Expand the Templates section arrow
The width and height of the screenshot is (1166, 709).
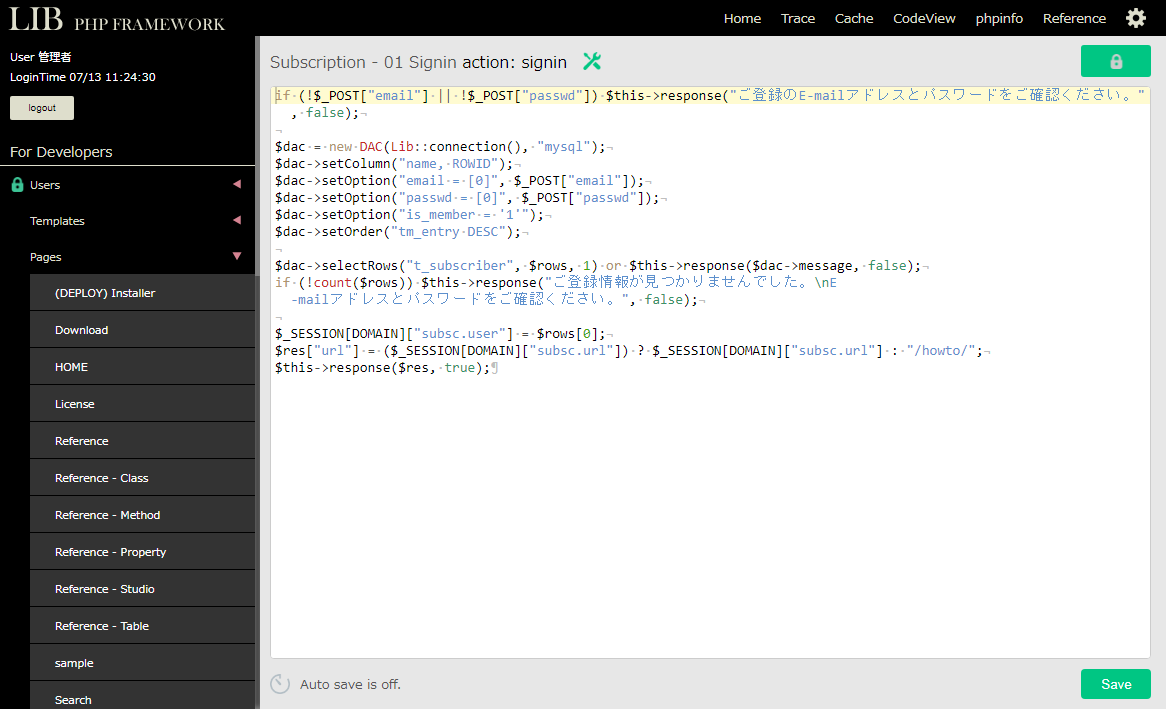[x=237, y=220]
